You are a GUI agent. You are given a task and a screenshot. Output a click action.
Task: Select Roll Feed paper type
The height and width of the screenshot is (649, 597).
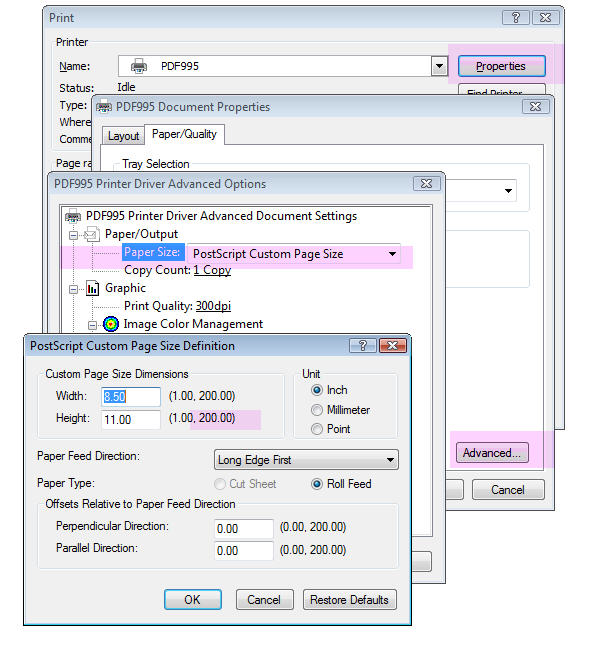(317, 484)
